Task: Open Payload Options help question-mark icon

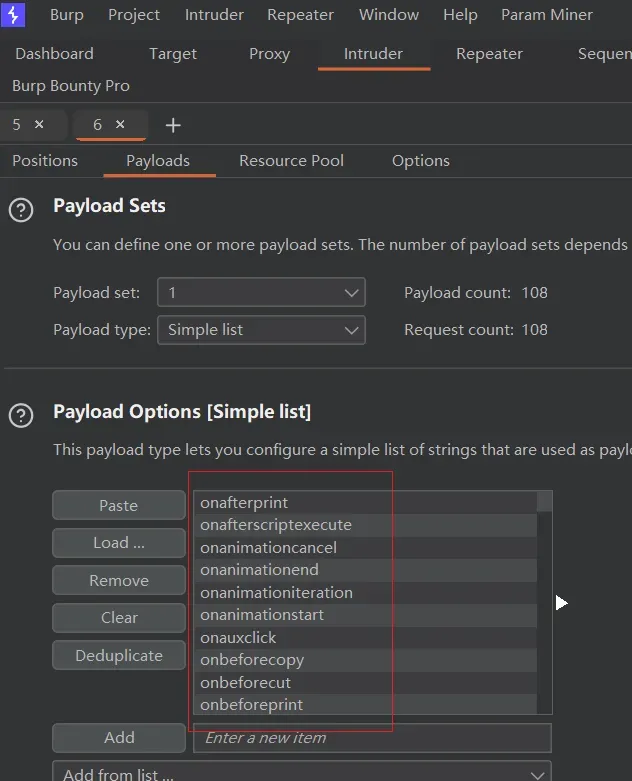Action: pos(21,416)
